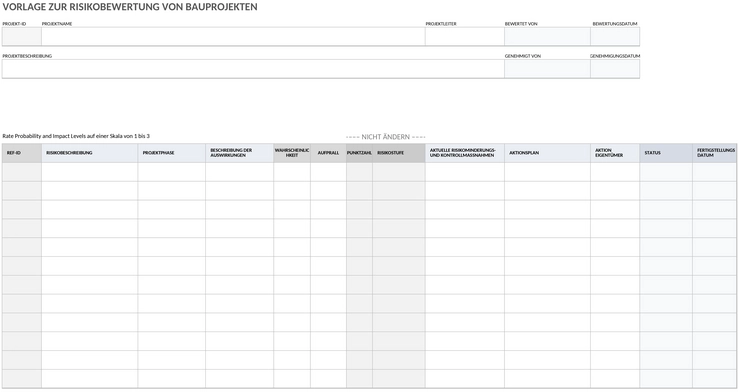
Task: Click the first row cell under STATUS
Action: click(x=666, y=172)
